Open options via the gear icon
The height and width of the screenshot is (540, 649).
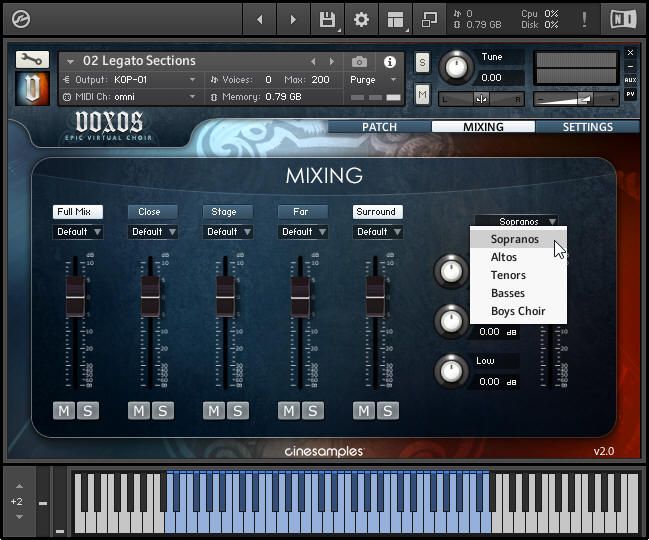click(361, 19)
